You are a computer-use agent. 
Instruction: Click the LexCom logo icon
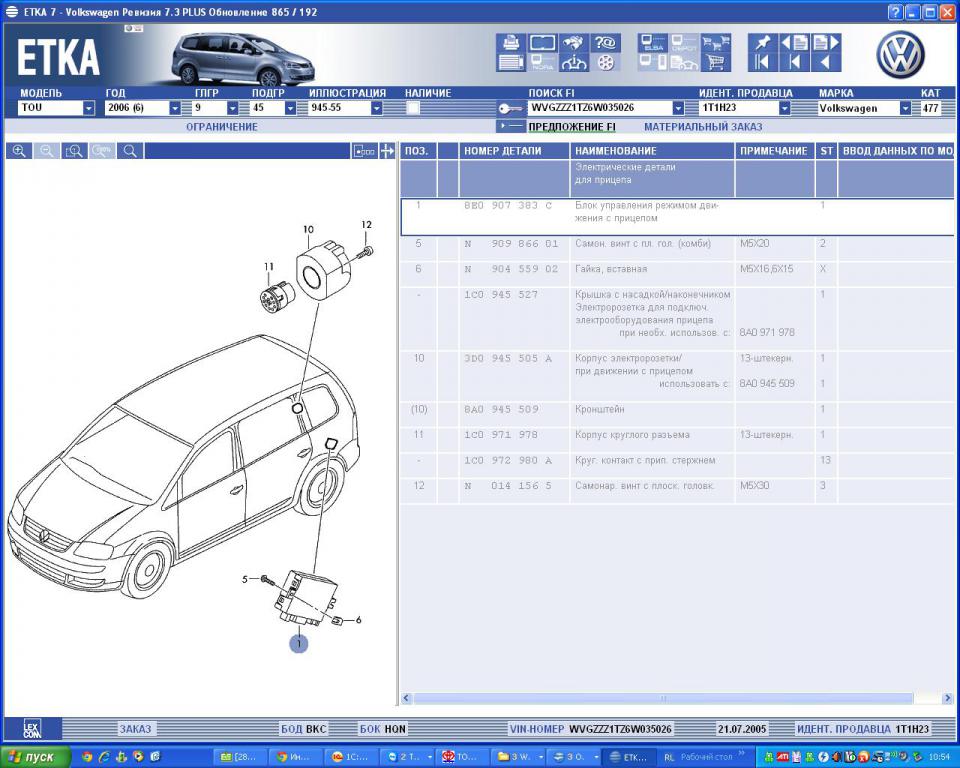pyautogui.click(x=32, y=729)
